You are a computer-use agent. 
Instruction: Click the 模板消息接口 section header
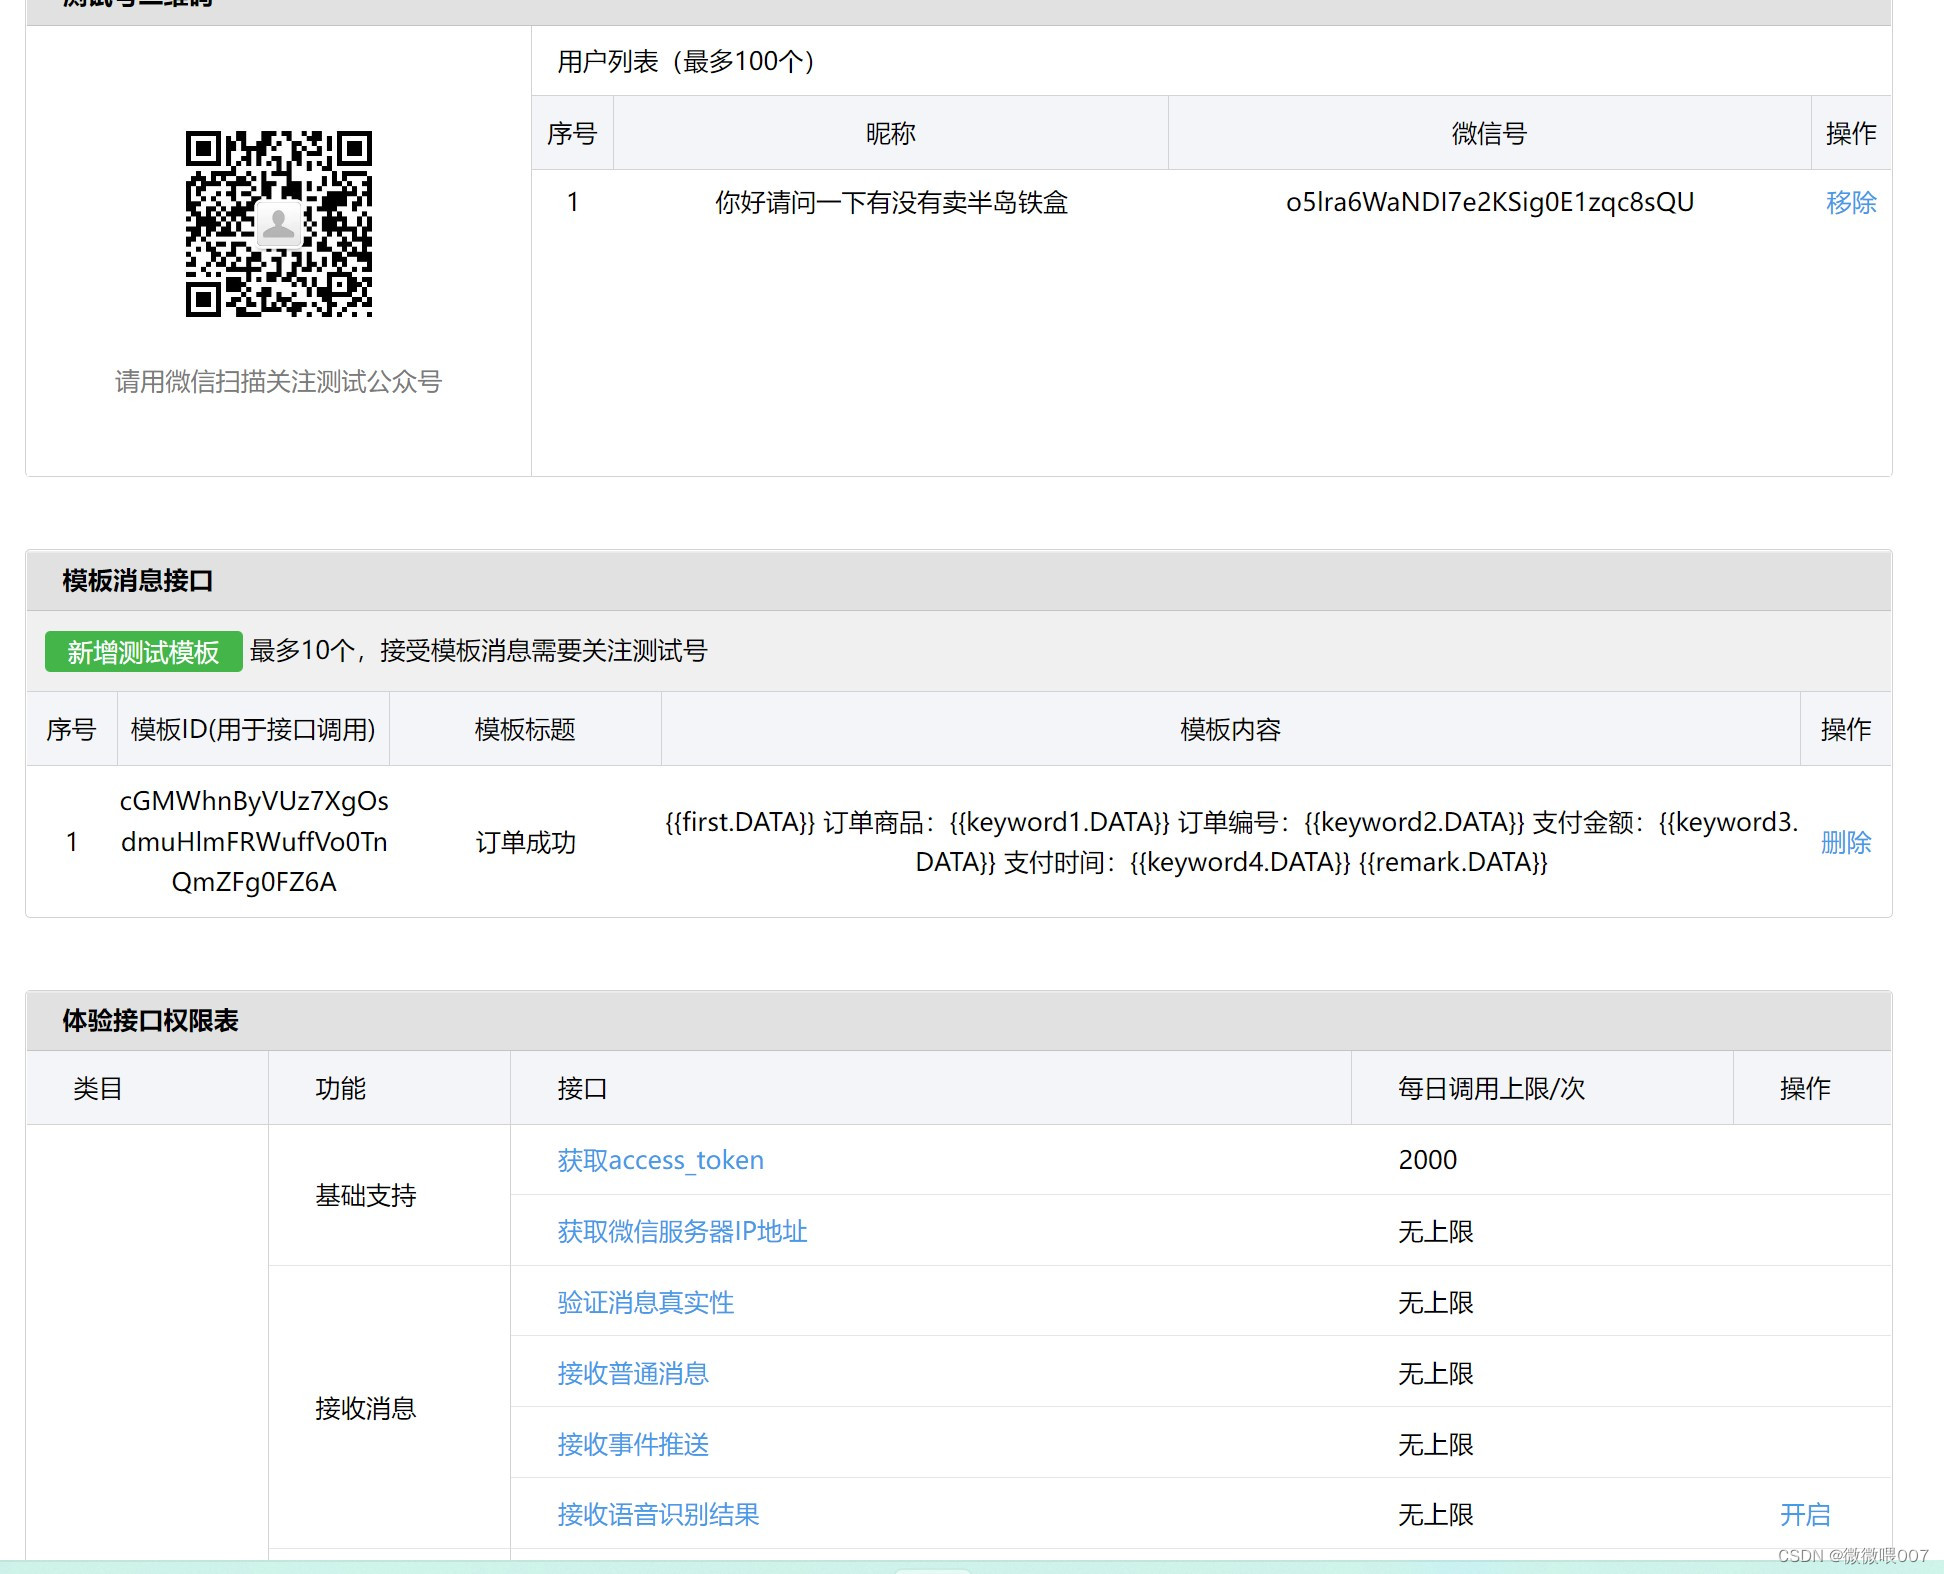click(137, 581)
